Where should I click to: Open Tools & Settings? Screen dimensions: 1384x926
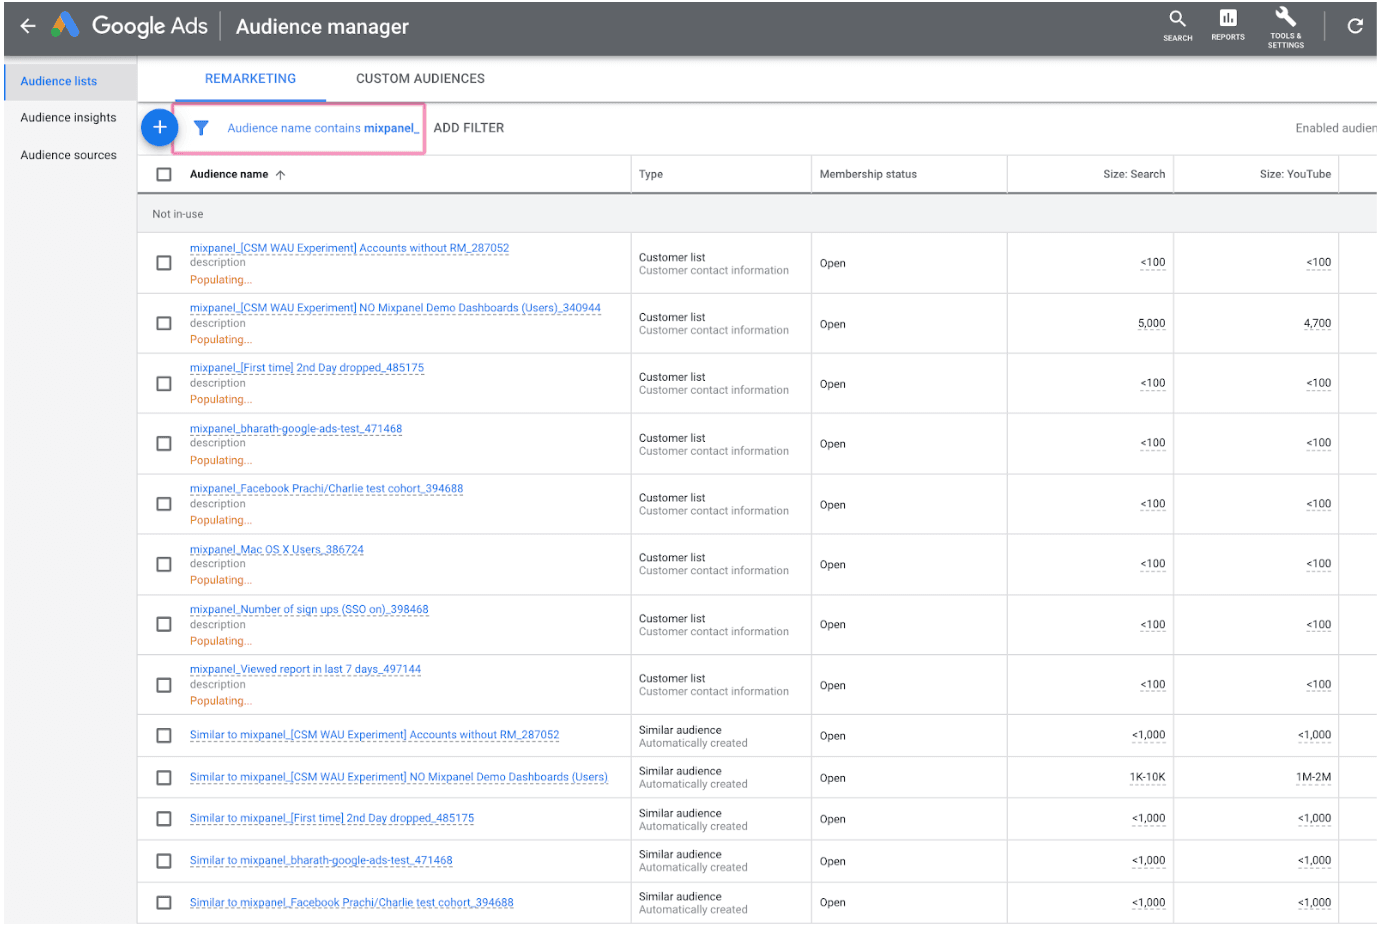[x=1284, y=23]
